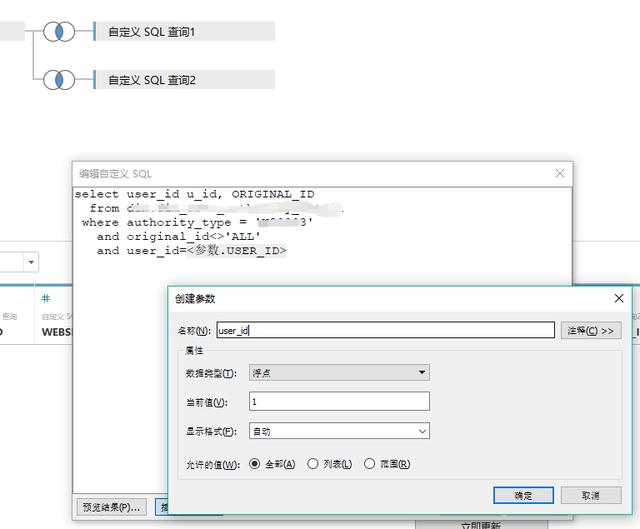Click the 名称 parameter name field
This screenshot has height=529, width=640.
(x=385, y=330)
